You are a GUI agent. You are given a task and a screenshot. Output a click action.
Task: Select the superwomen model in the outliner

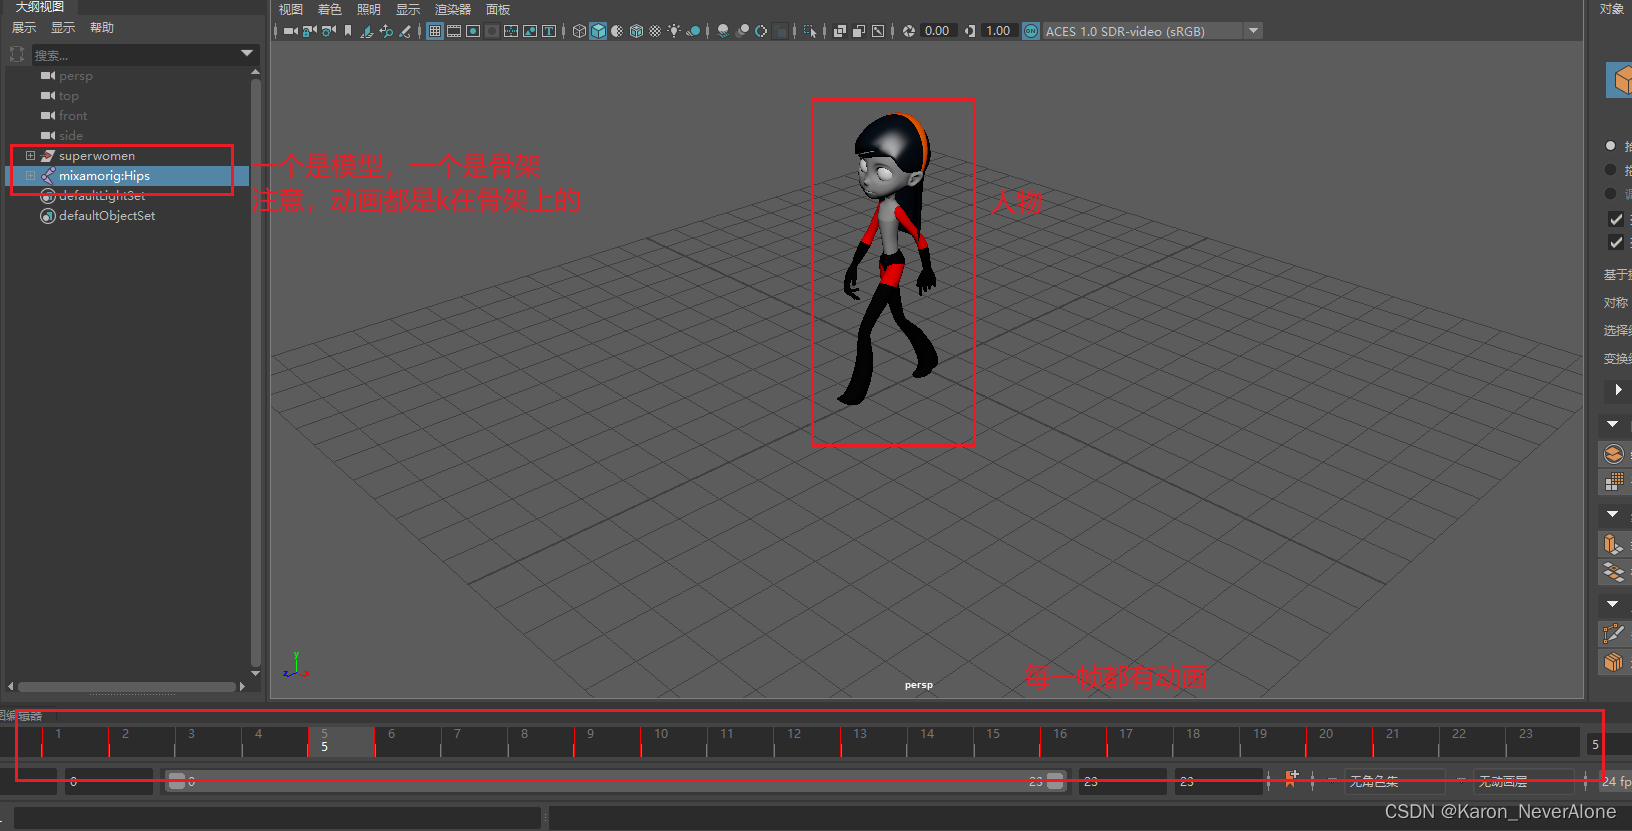(x=97, y=156)
